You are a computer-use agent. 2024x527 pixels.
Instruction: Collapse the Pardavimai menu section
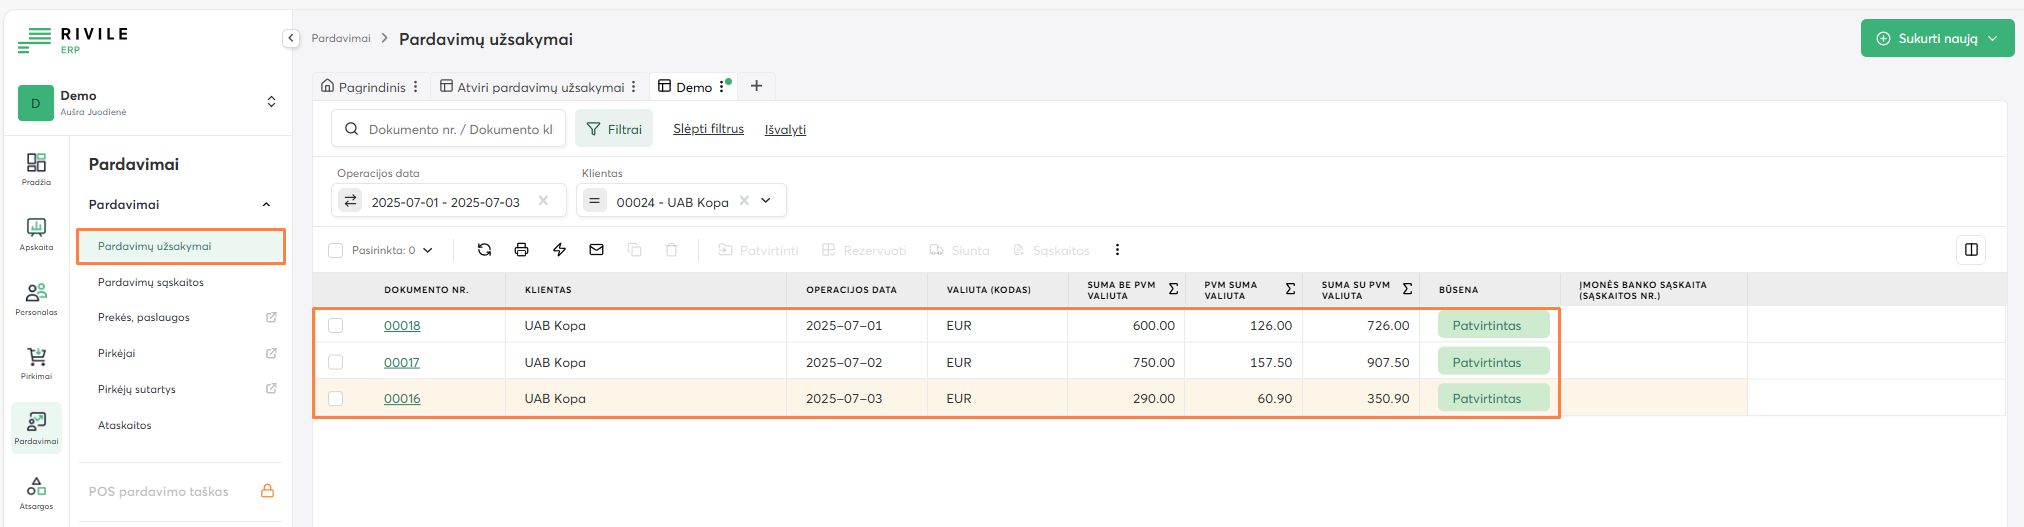tap(266, 205)
